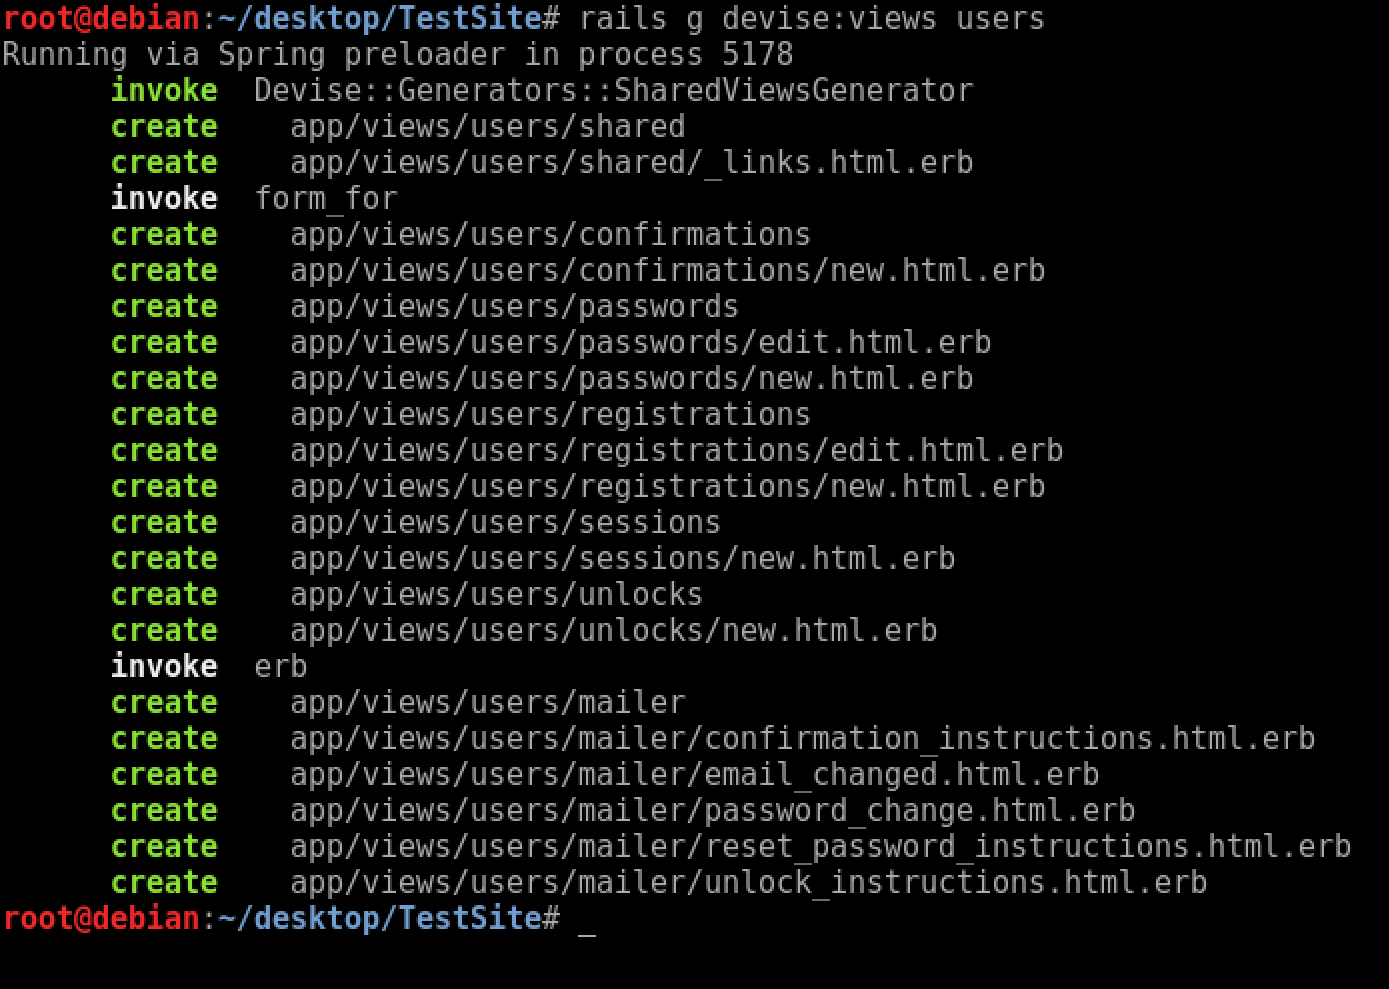Click the confirmations/new.html.erb file path
1389x989 pixels.
pyautogui.click(x=667, y=271)
